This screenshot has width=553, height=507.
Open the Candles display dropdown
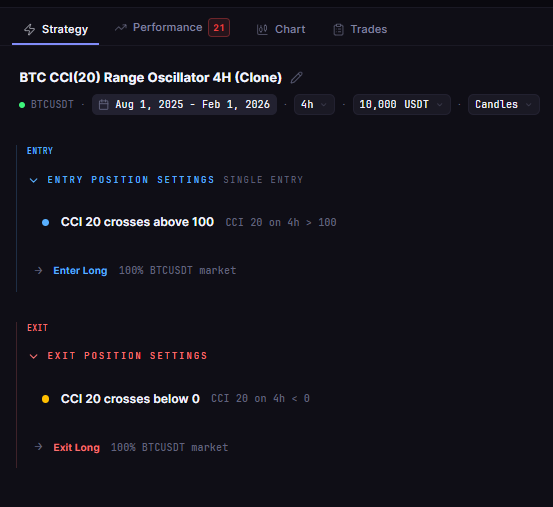(x=504, y=104)
